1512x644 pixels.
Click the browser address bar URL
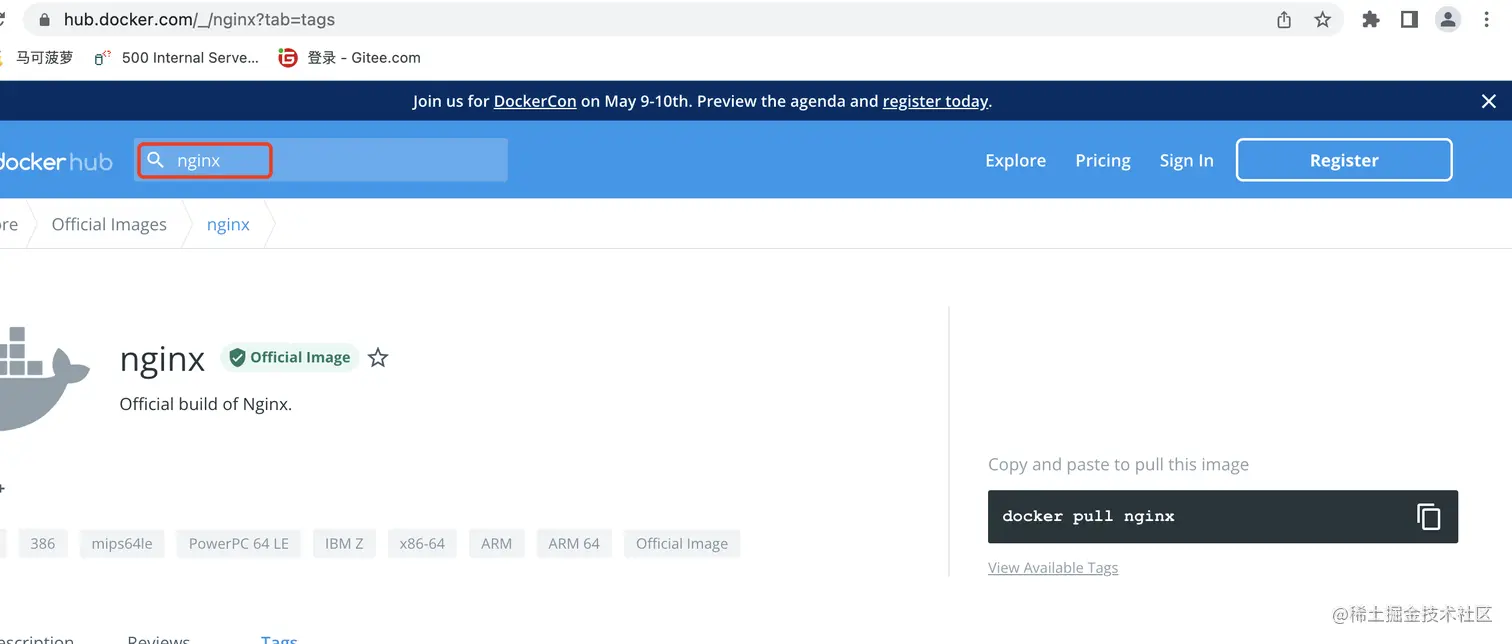tap(199, 20)
